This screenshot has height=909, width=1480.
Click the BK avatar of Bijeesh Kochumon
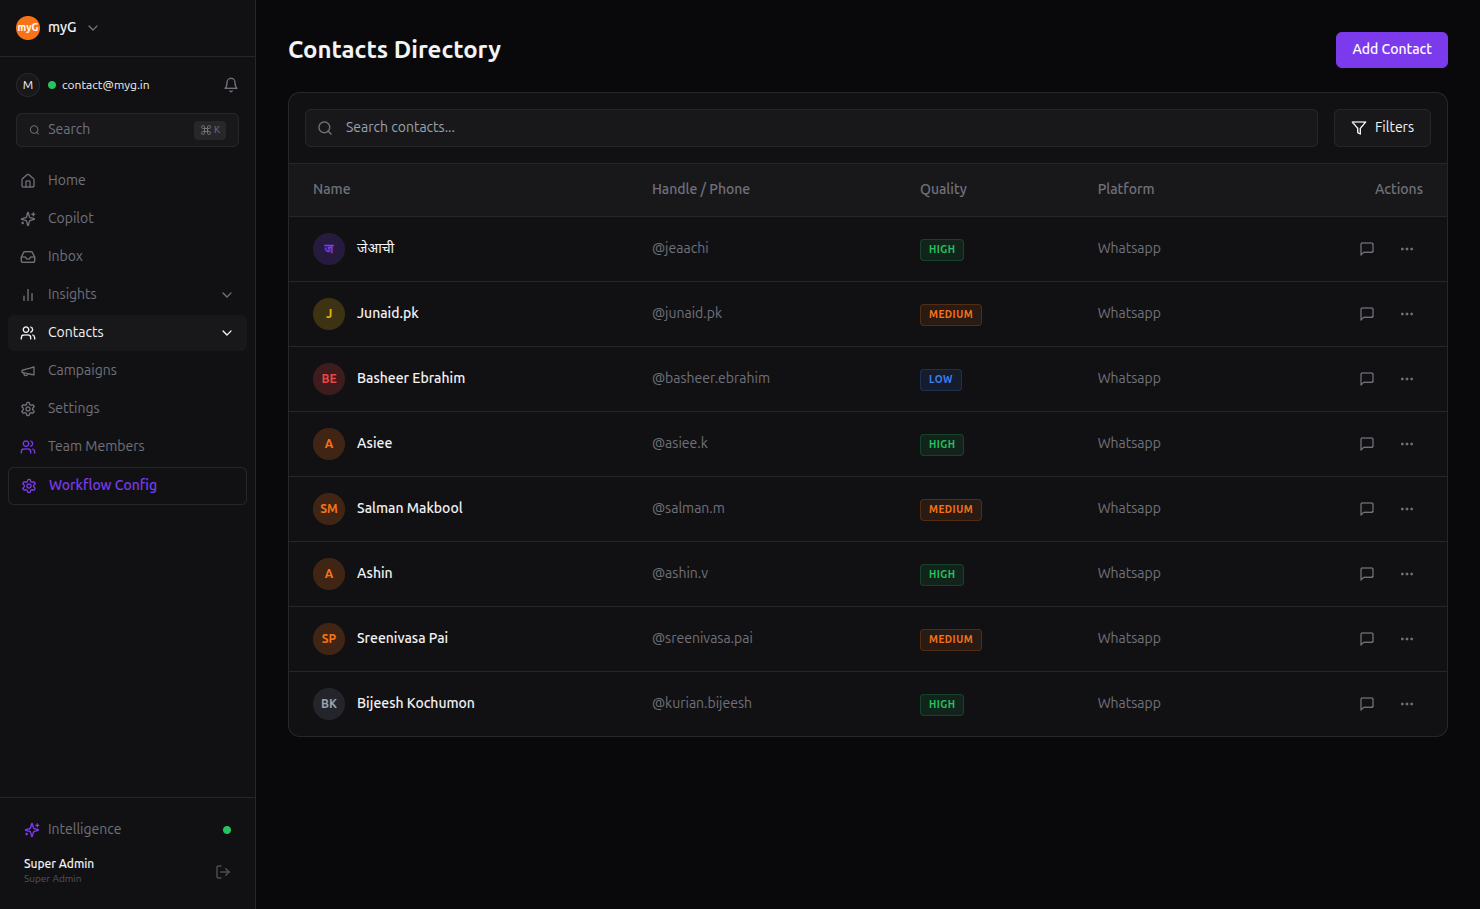coord(329,704)
